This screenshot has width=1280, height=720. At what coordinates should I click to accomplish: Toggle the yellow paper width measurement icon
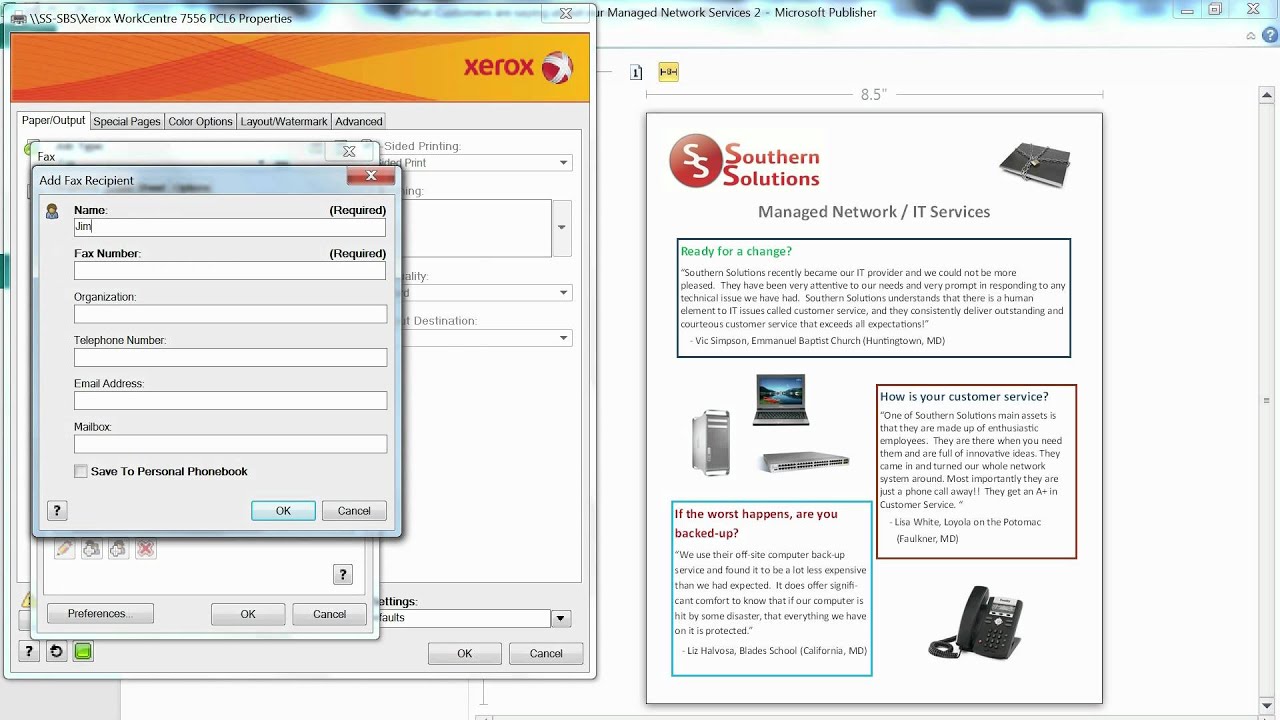point(668,72)
